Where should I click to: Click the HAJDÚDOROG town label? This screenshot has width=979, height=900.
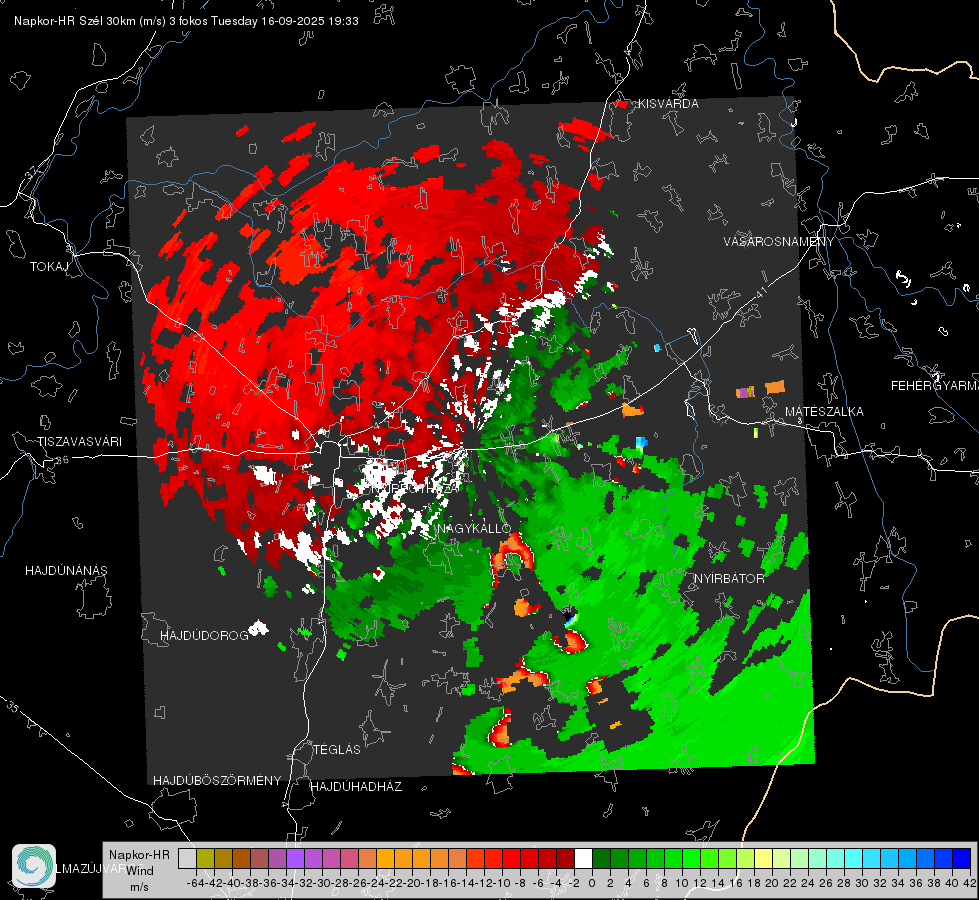coord(204,636)
